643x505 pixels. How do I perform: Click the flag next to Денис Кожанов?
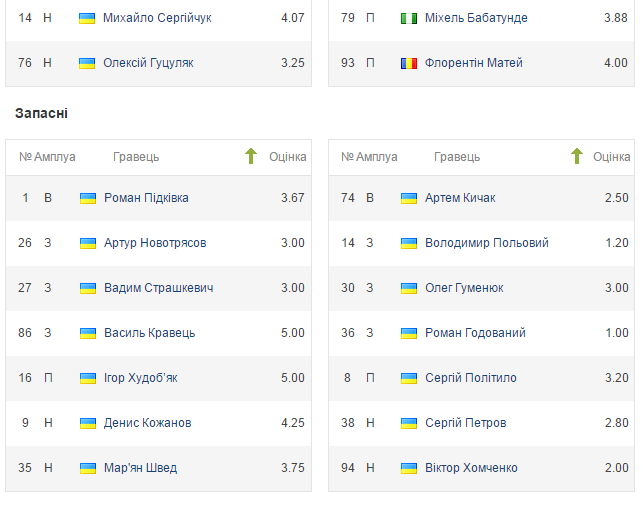[88, 423]
